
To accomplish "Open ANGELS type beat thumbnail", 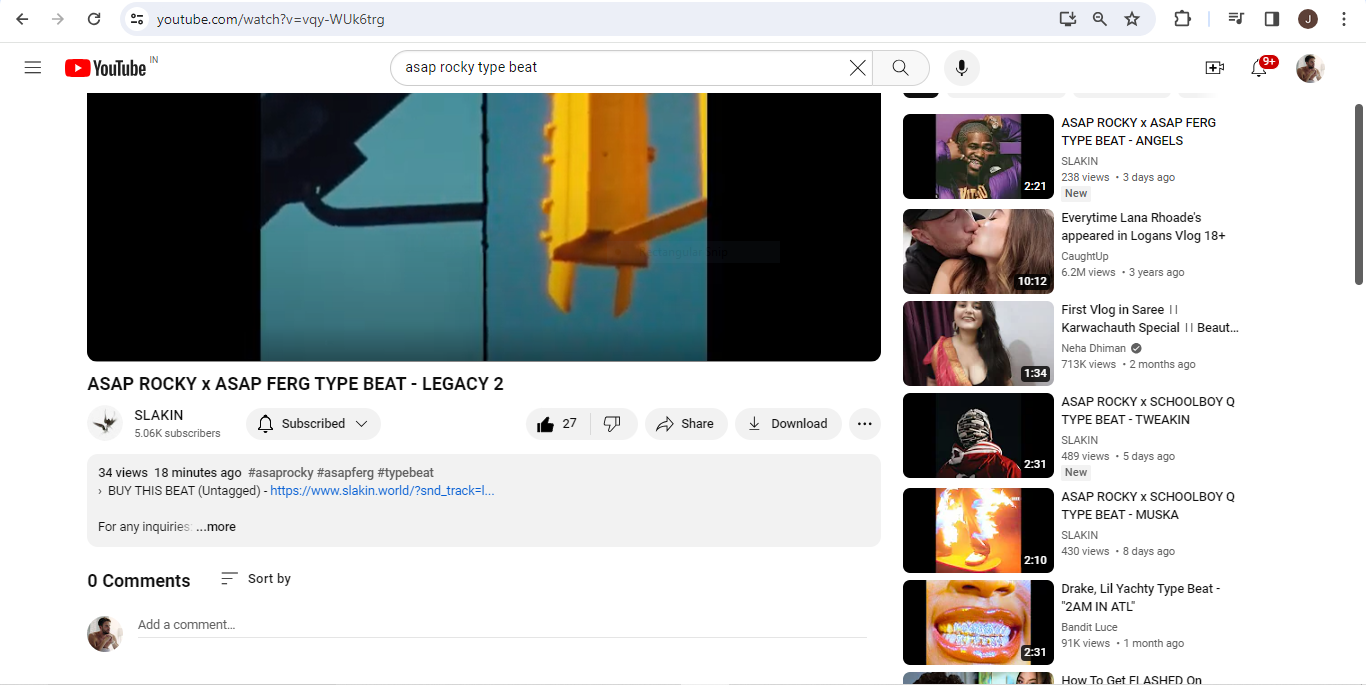I will point(978,156).
